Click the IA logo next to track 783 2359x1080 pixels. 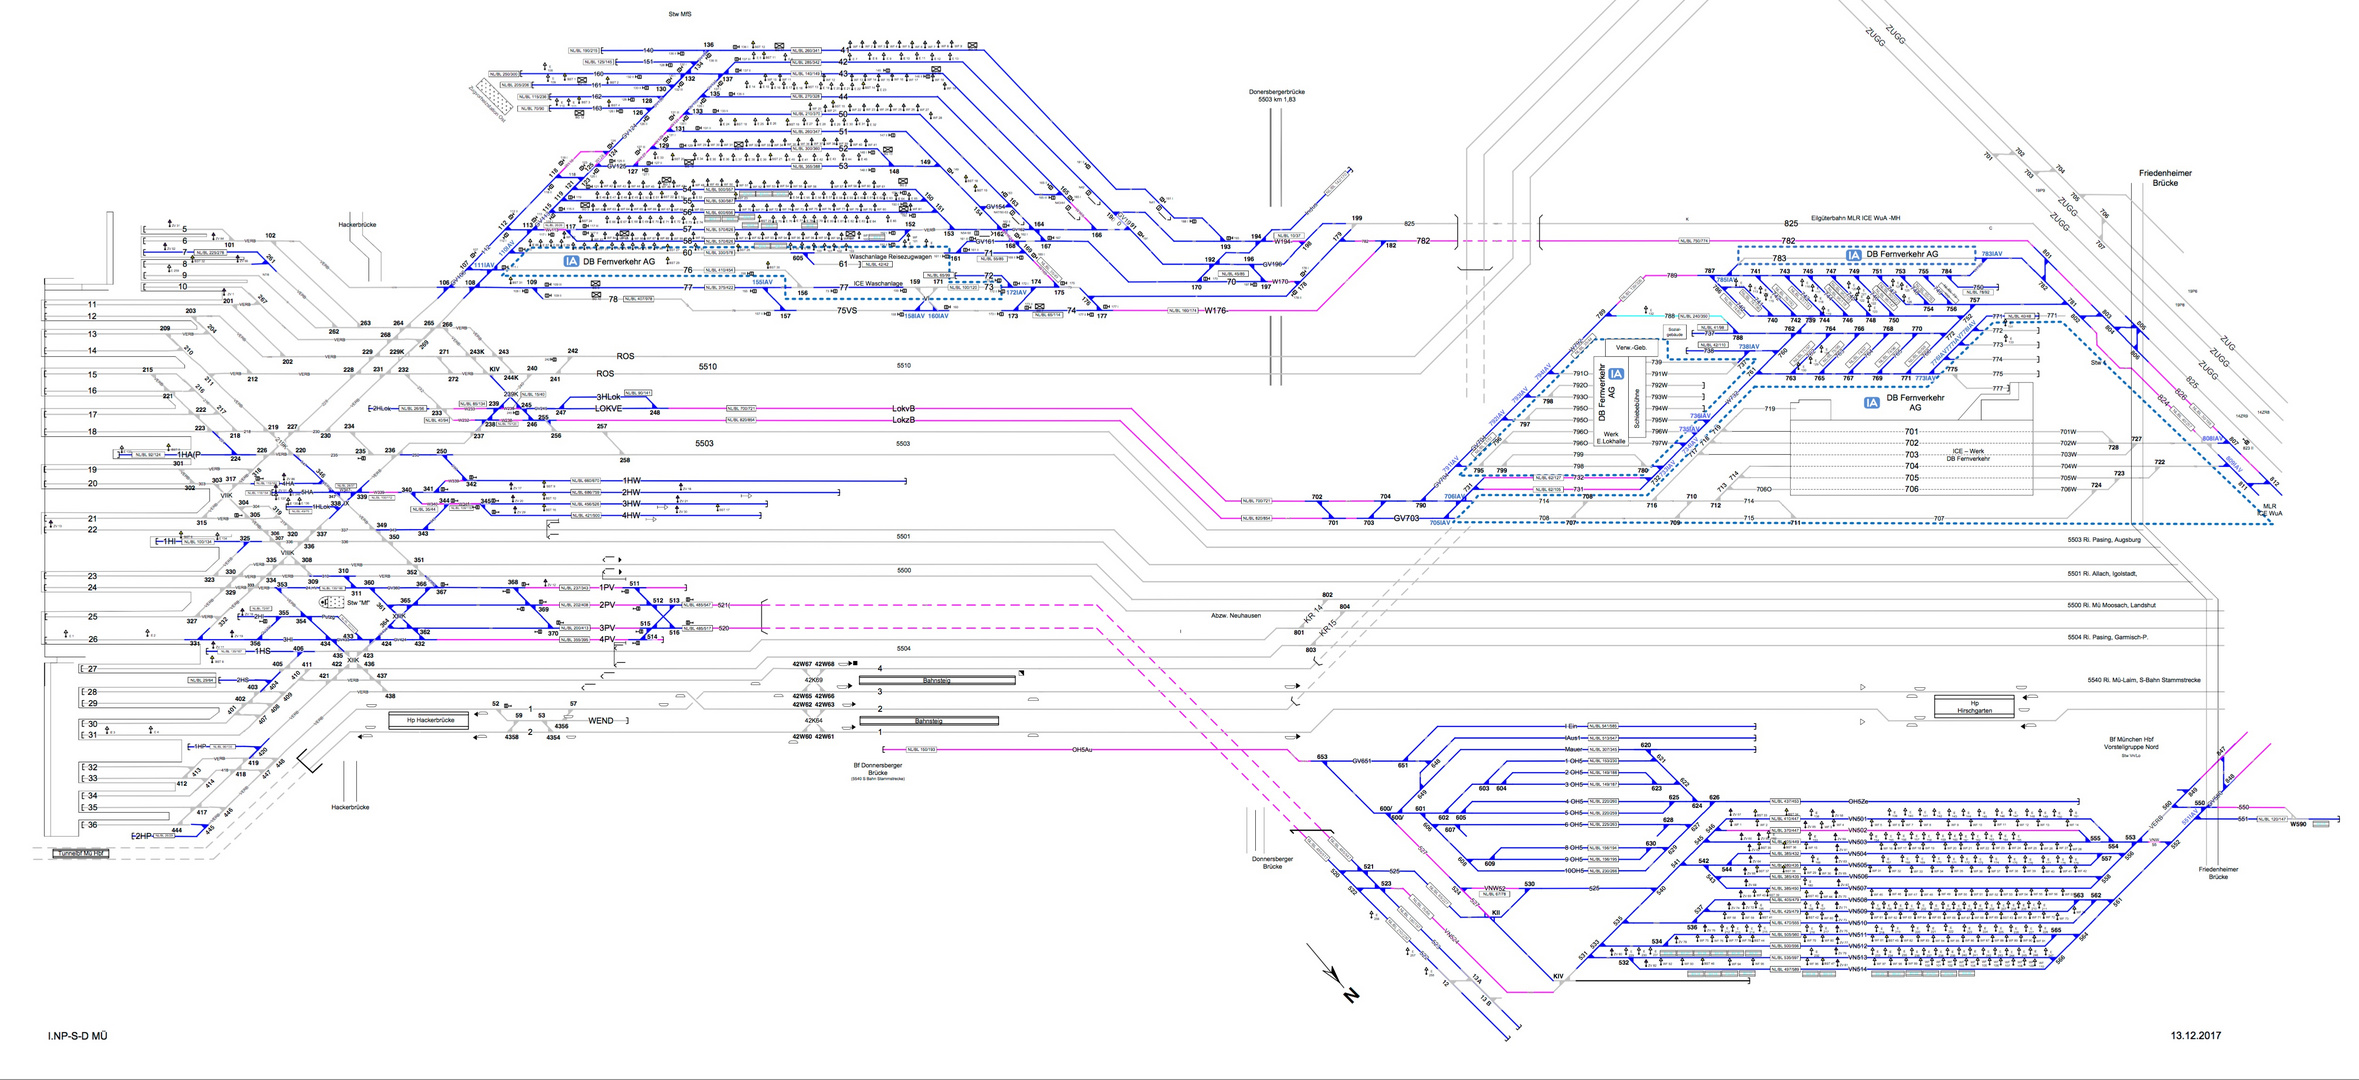coord(1854,255)
